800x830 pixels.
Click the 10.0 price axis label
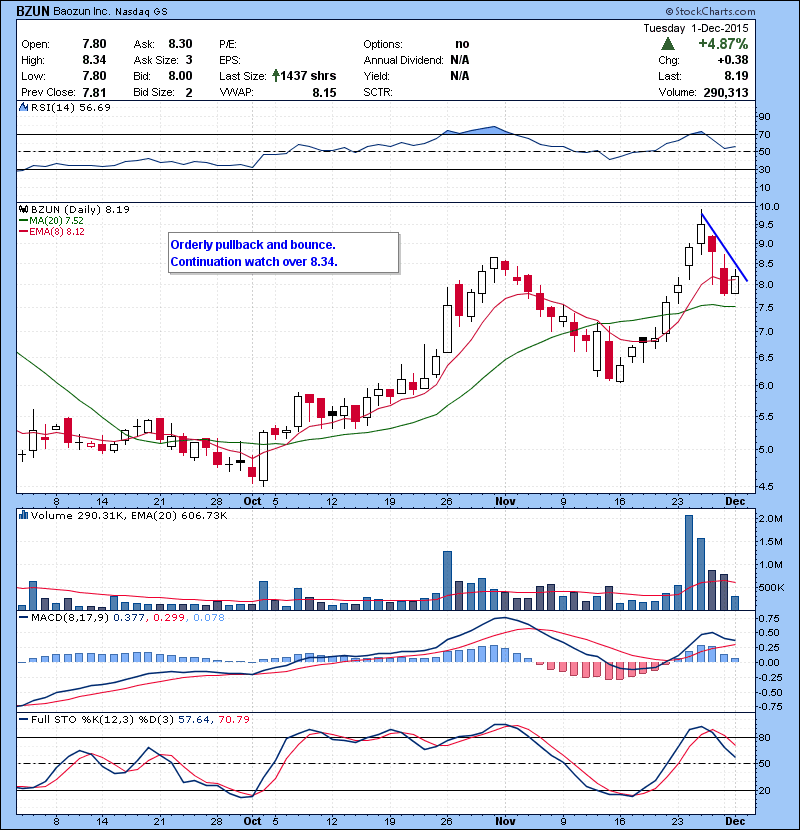pyautogui.click(x=769, y=207)
